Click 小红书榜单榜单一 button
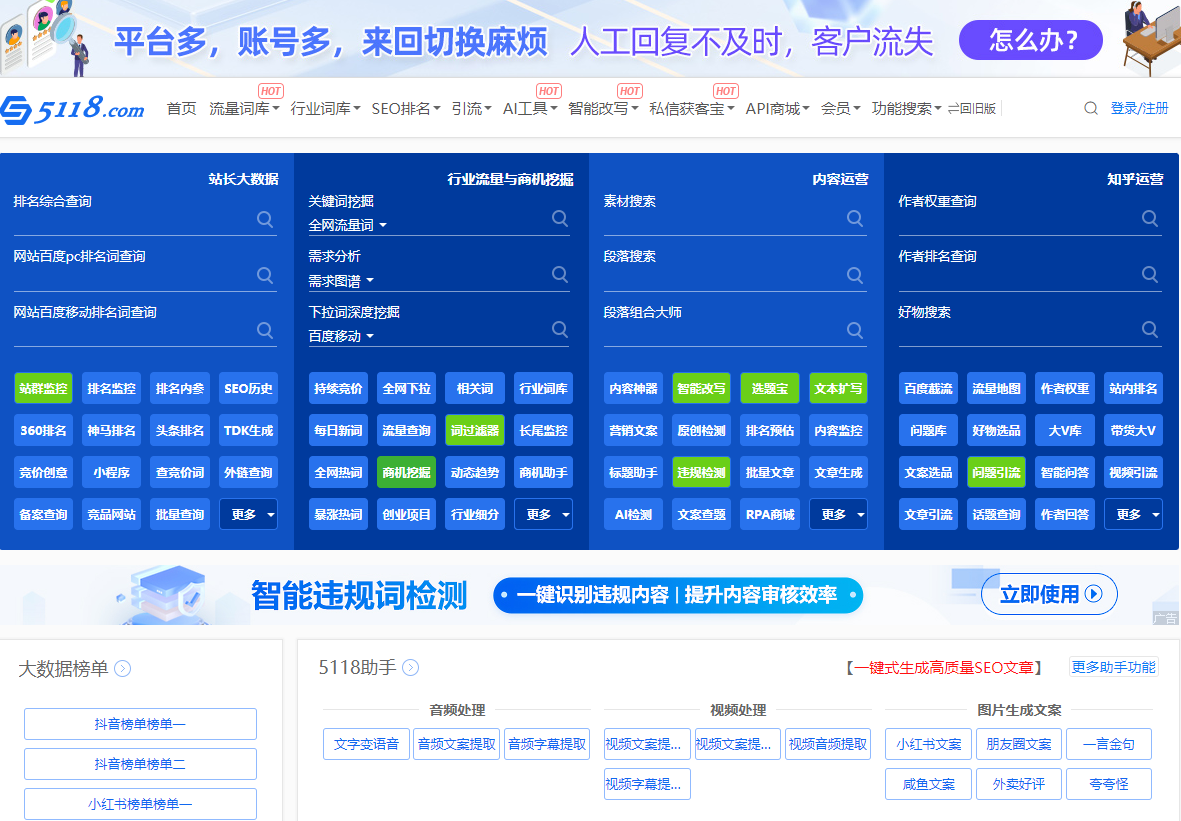This screenshot has width=1181, height=821. point(140,804)
